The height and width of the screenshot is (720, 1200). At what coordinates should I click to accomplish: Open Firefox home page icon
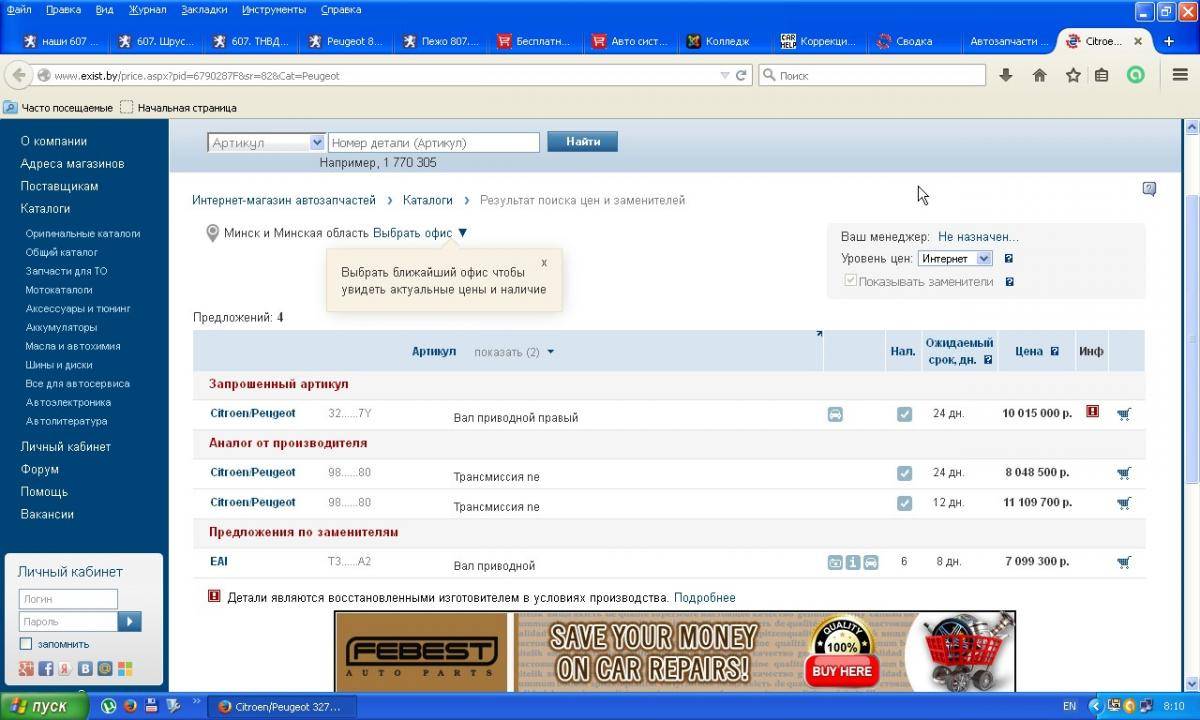[x=1039, y=75]
